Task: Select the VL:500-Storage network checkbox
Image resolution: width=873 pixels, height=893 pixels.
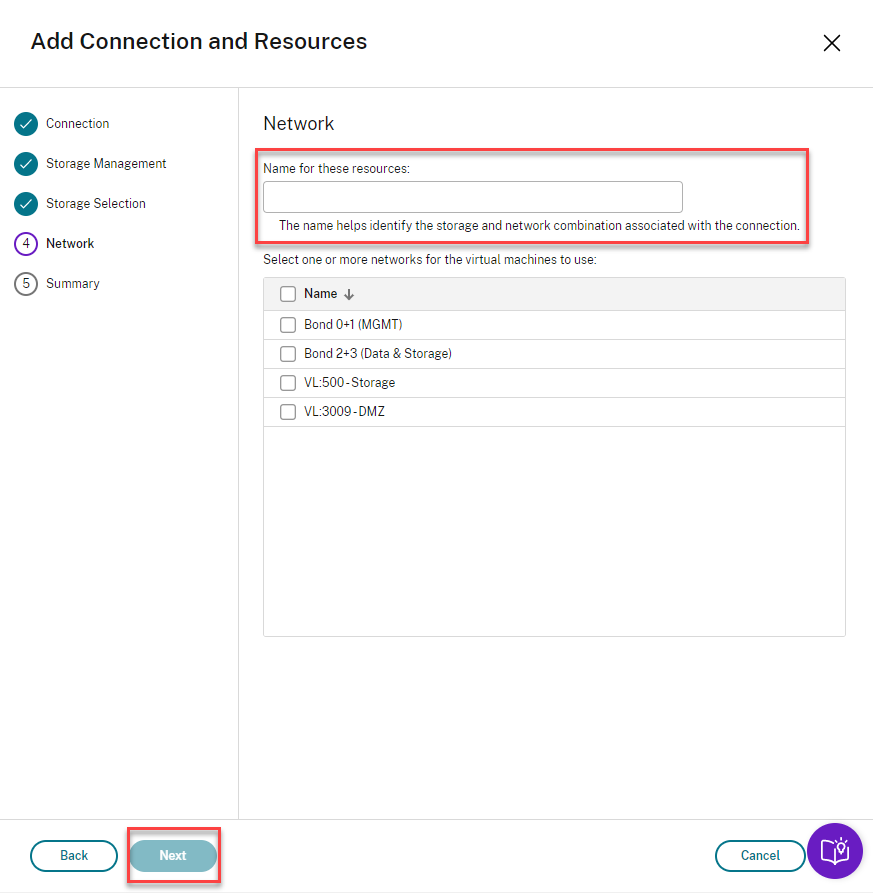Action: click(288, 383)
